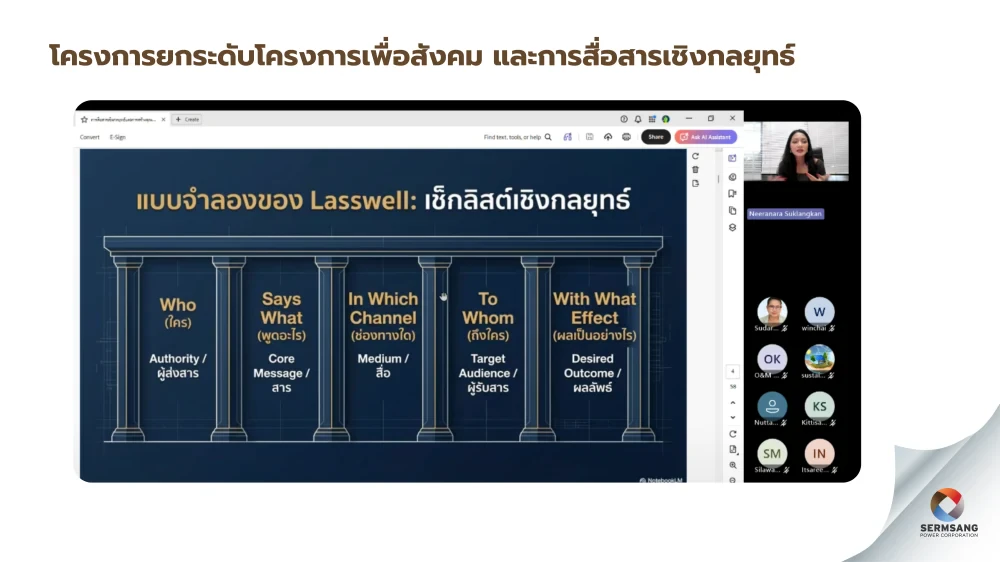Click the Ask AI Assistant button
The width and height of the screenshot is (1000, 562).
(706, 137)
